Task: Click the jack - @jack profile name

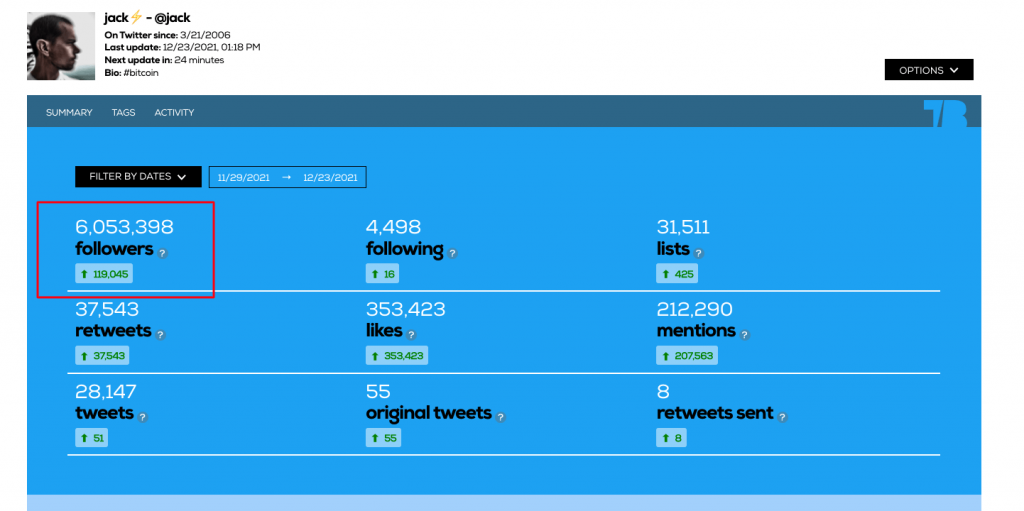Action: click(147, 18)
